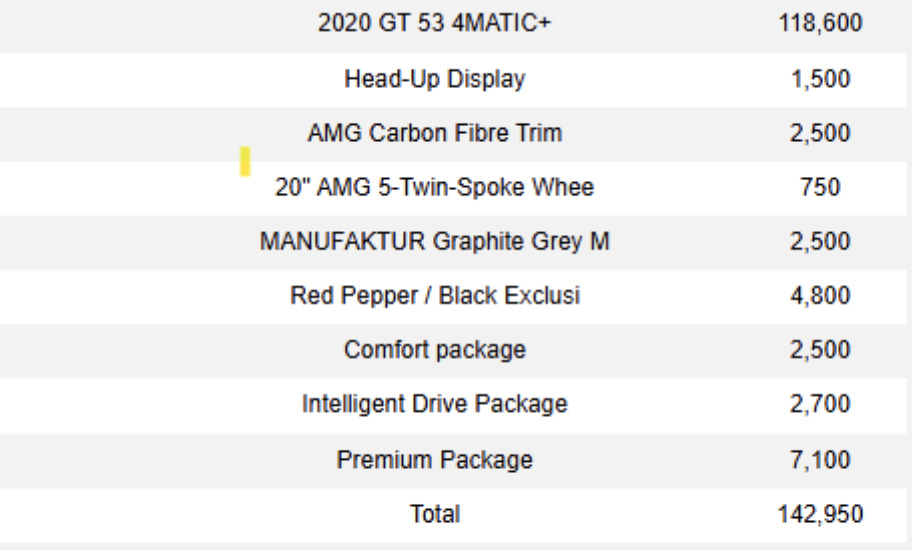Click the AMG Carbon Fibre Trim label

434,133
